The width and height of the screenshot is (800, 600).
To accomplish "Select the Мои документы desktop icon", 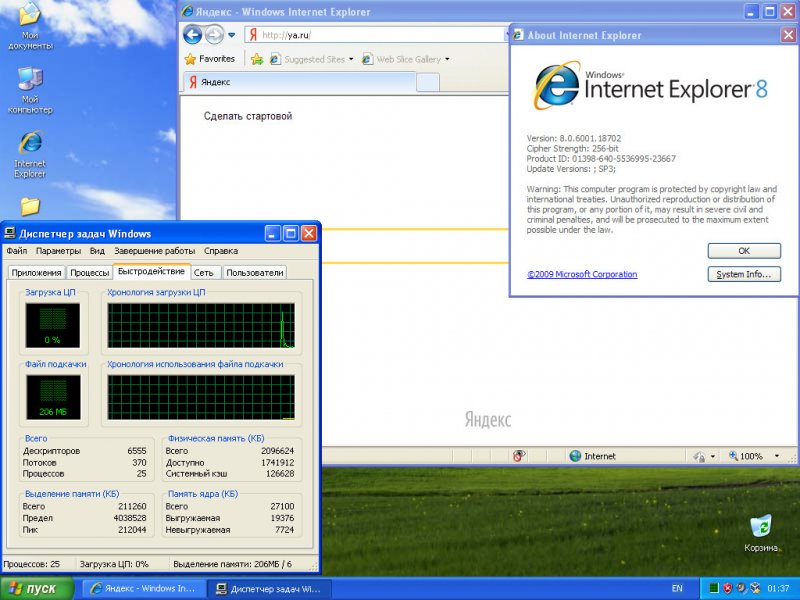I will [30, 27].
